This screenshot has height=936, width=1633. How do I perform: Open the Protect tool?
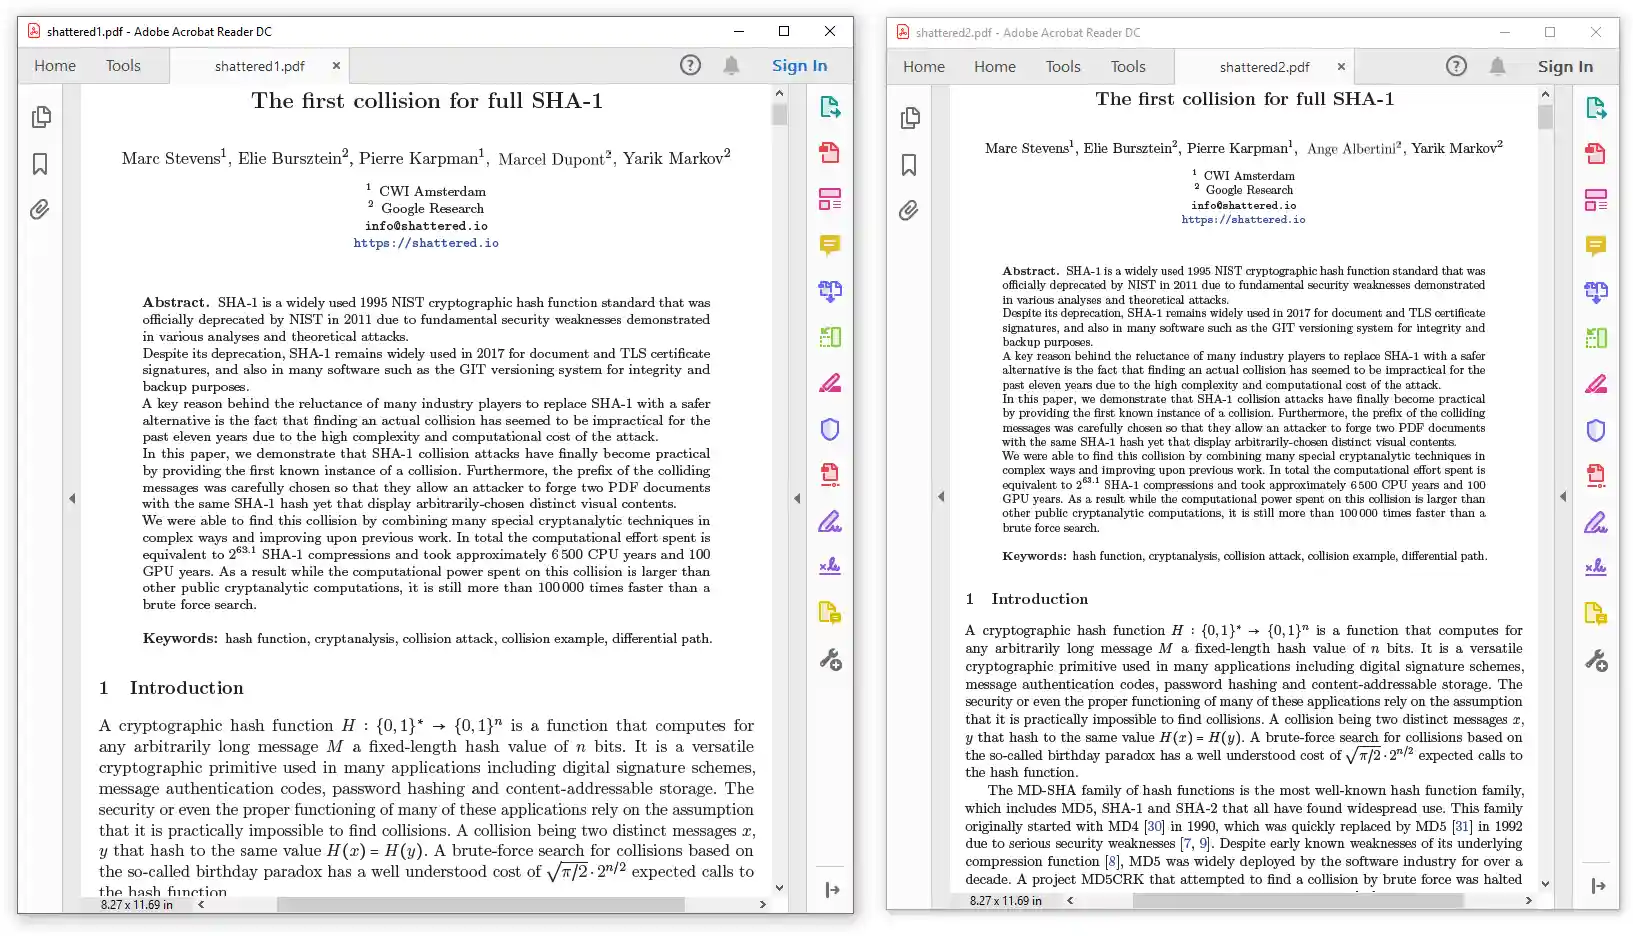tap(829, 429)
